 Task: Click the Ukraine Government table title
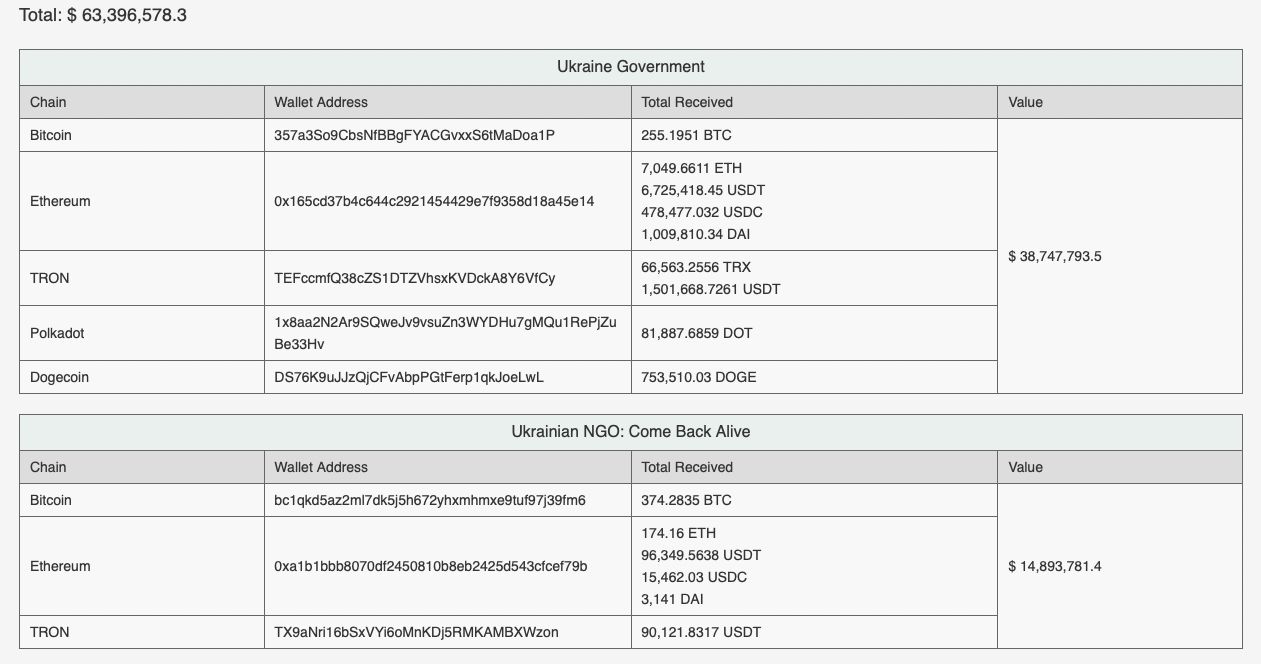tap(630, 67)
